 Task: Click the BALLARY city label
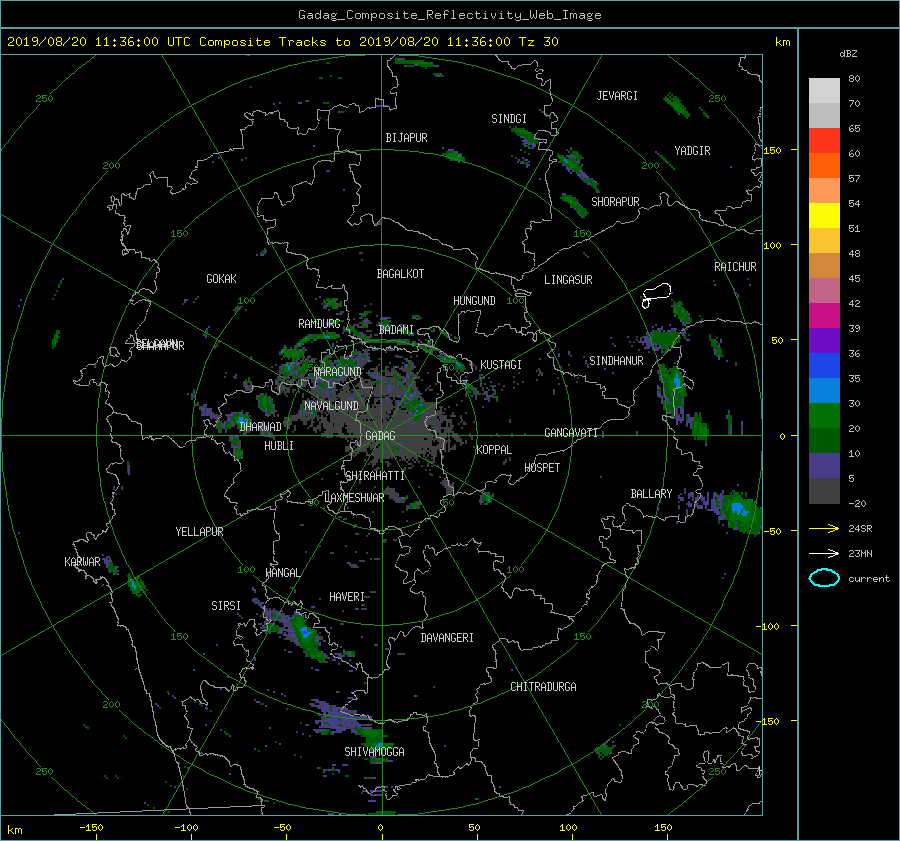pos(651,494)
